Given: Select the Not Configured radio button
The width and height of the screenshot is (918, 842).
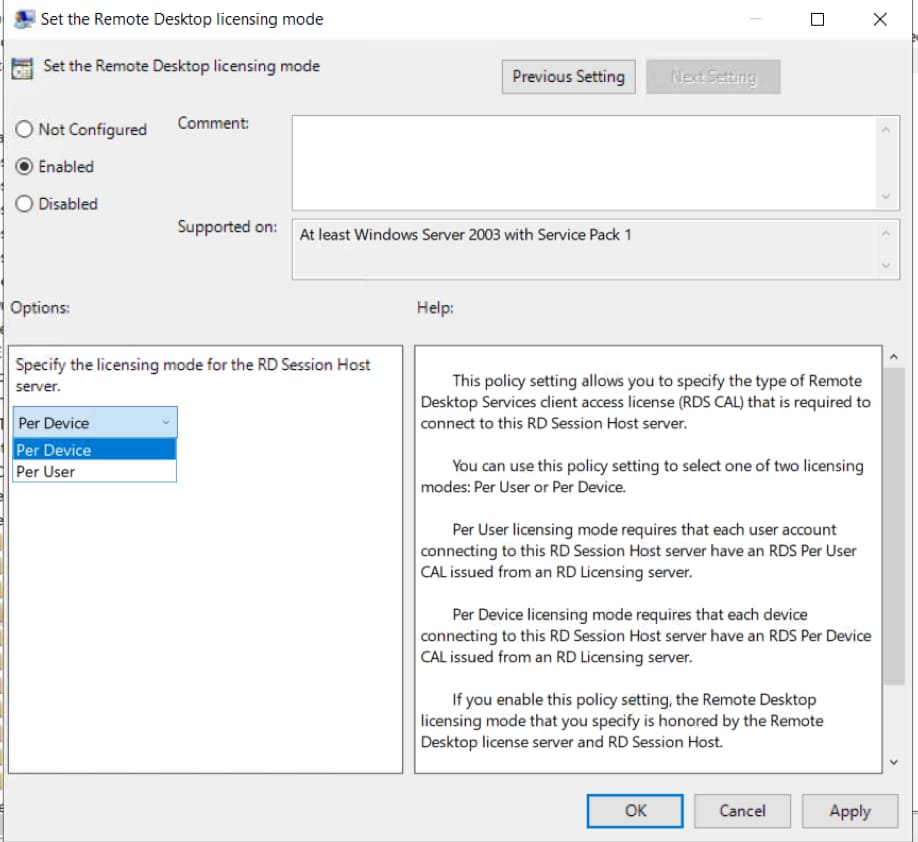Looking at the screenshot, I should (25, 130).
